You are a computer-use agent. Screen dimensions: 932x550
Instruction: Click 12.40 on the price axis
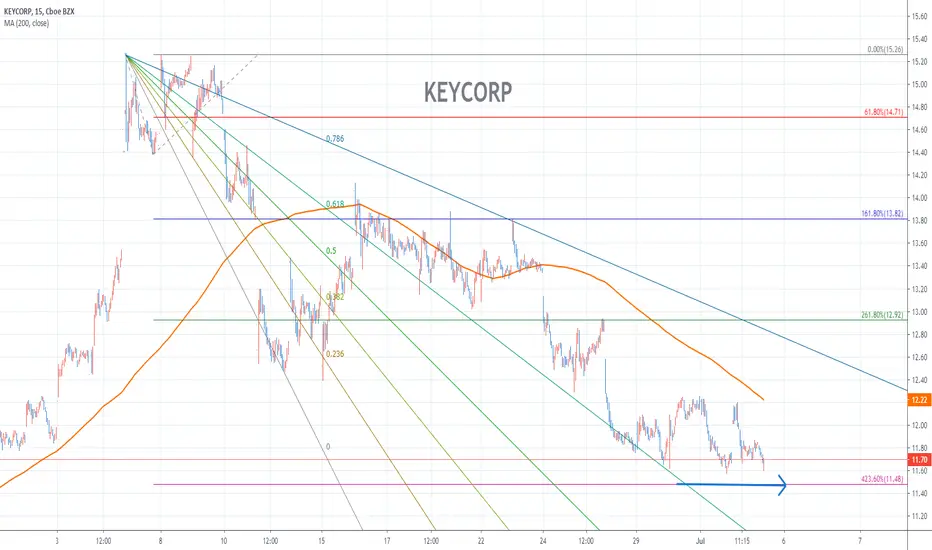coord(920,380)
